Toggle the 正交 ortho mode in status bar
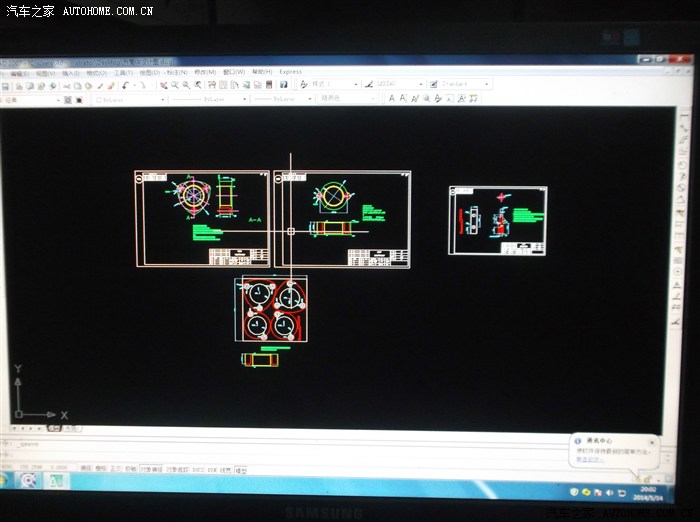Image resolution: width=700 pixels, height=522 pixels. [114, 467]
